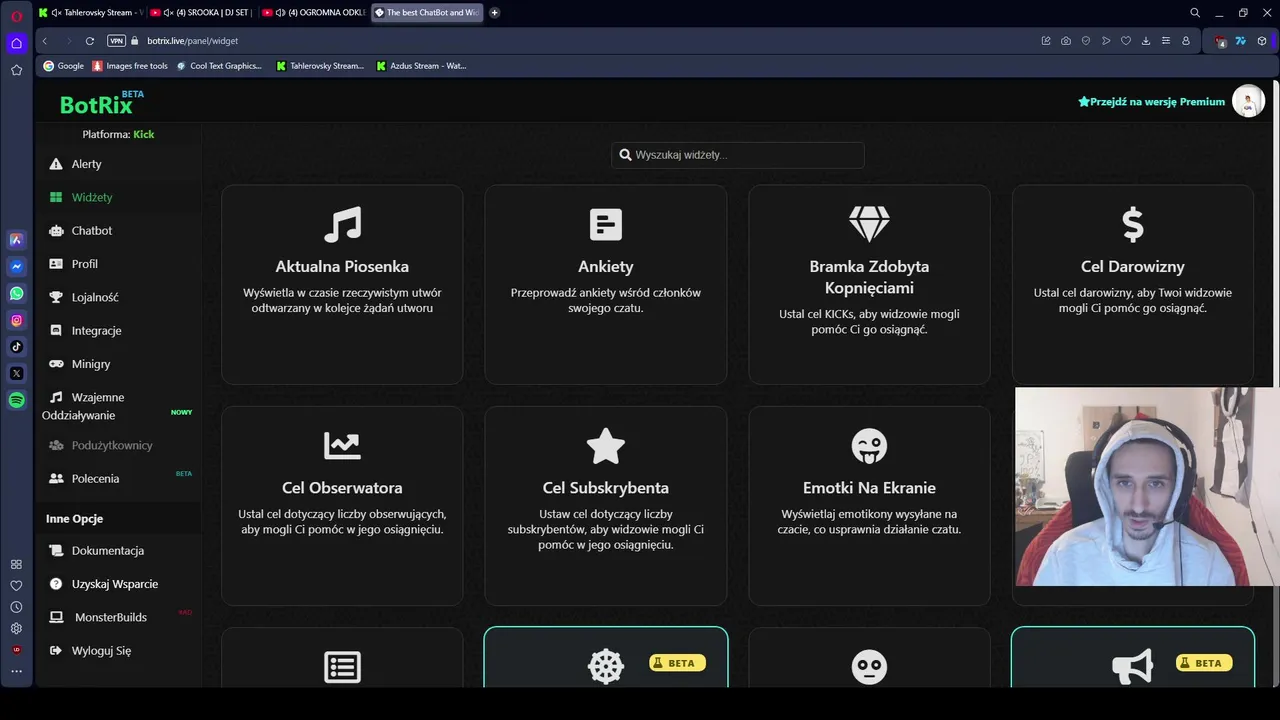This screenshot has height=720, width=1280.
Task: Click the star icon on Cel Subskrybenta card
Action: (x=606, y=446)
